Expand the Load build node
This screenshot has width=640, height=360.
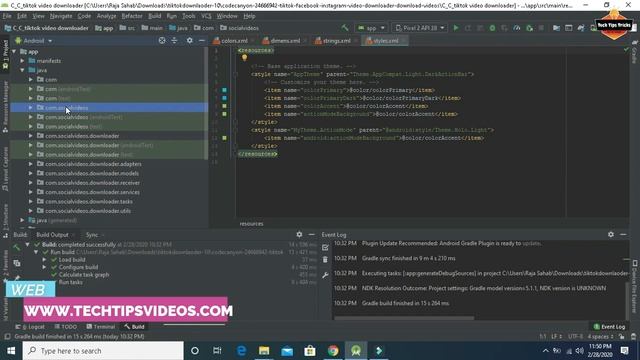pos(44,260)
